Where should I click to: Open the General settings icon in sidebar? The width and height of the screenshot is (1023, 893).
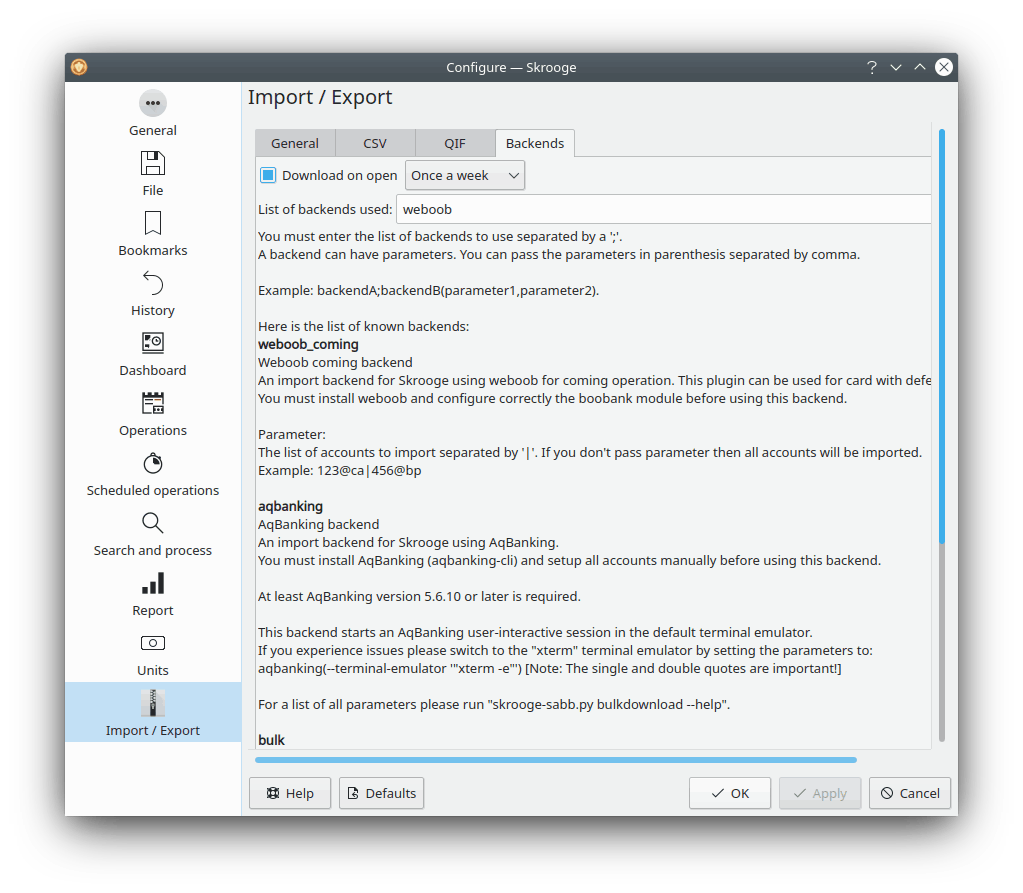pos(153,103)
